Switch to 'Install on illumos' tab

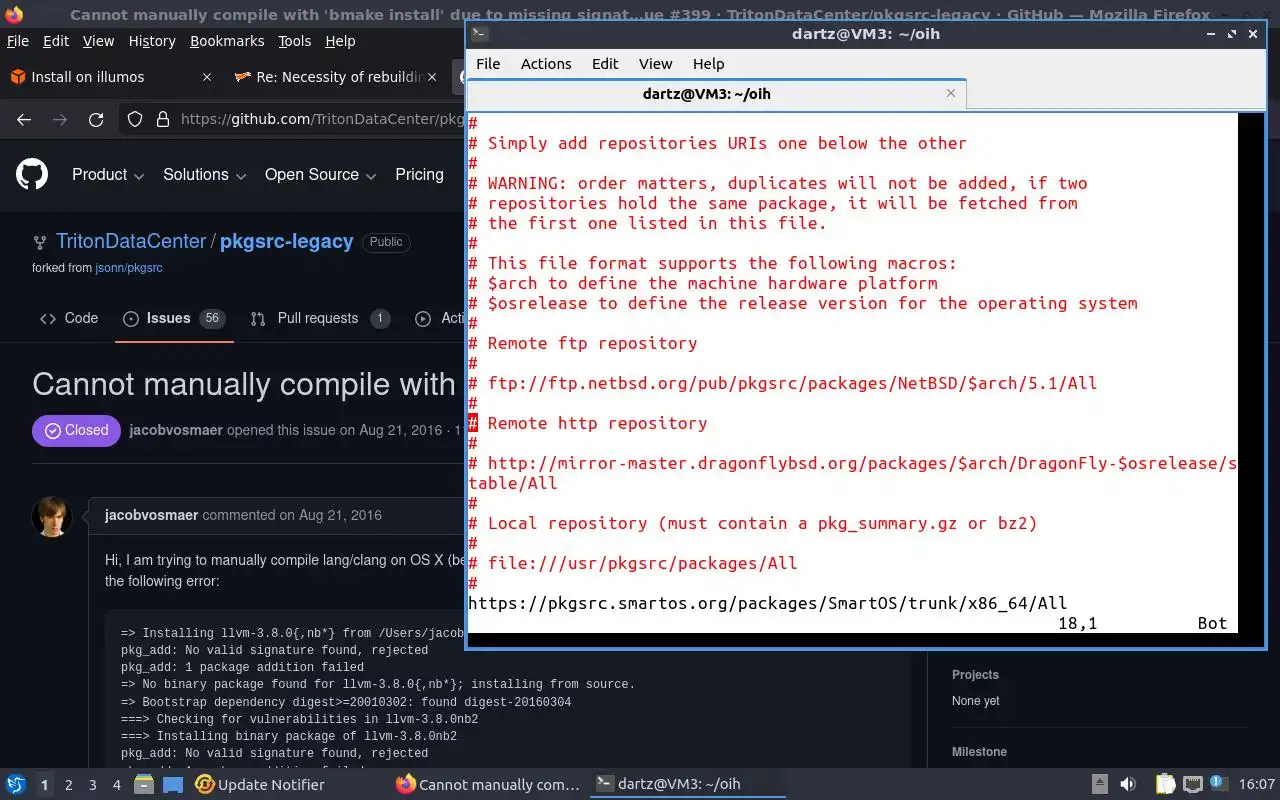click(111, 77)
